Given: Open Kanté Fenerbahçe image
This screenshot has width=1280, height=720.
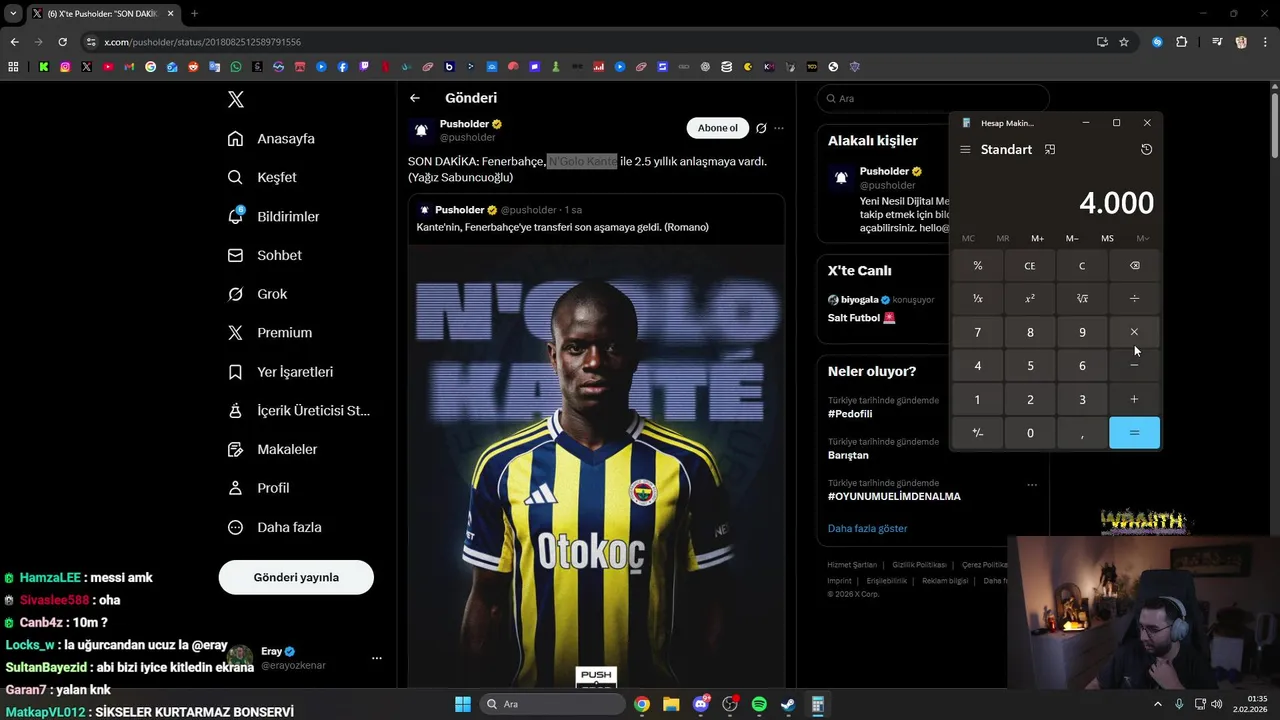Looking at the screenshot, I should [596, 465].
